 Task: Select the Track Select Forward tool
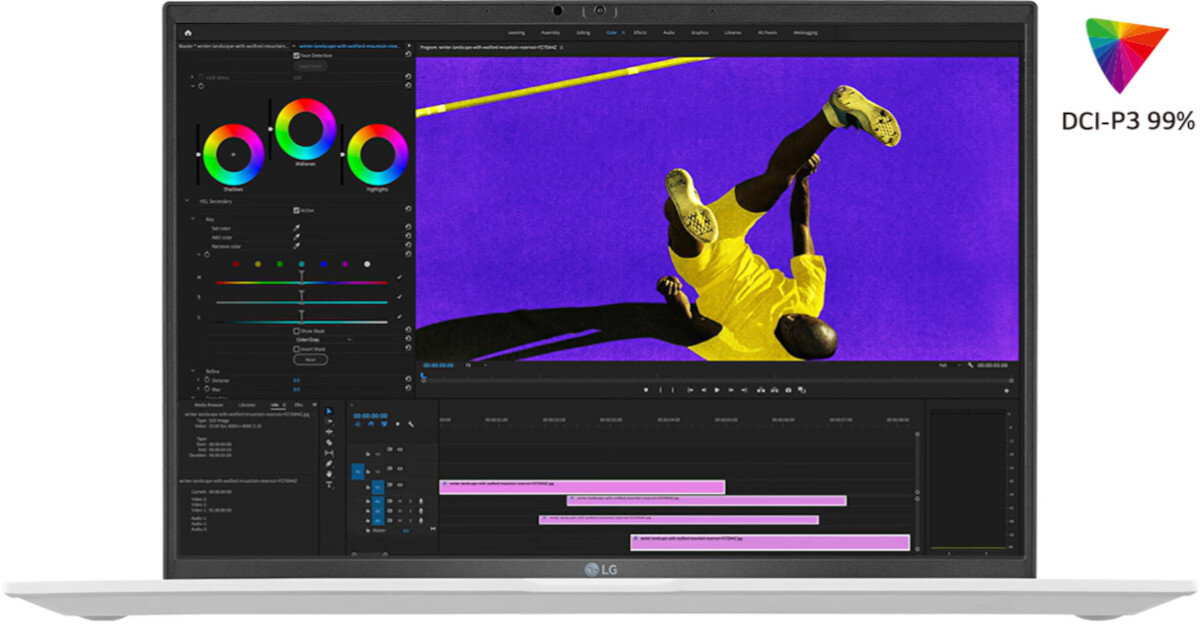329,421
